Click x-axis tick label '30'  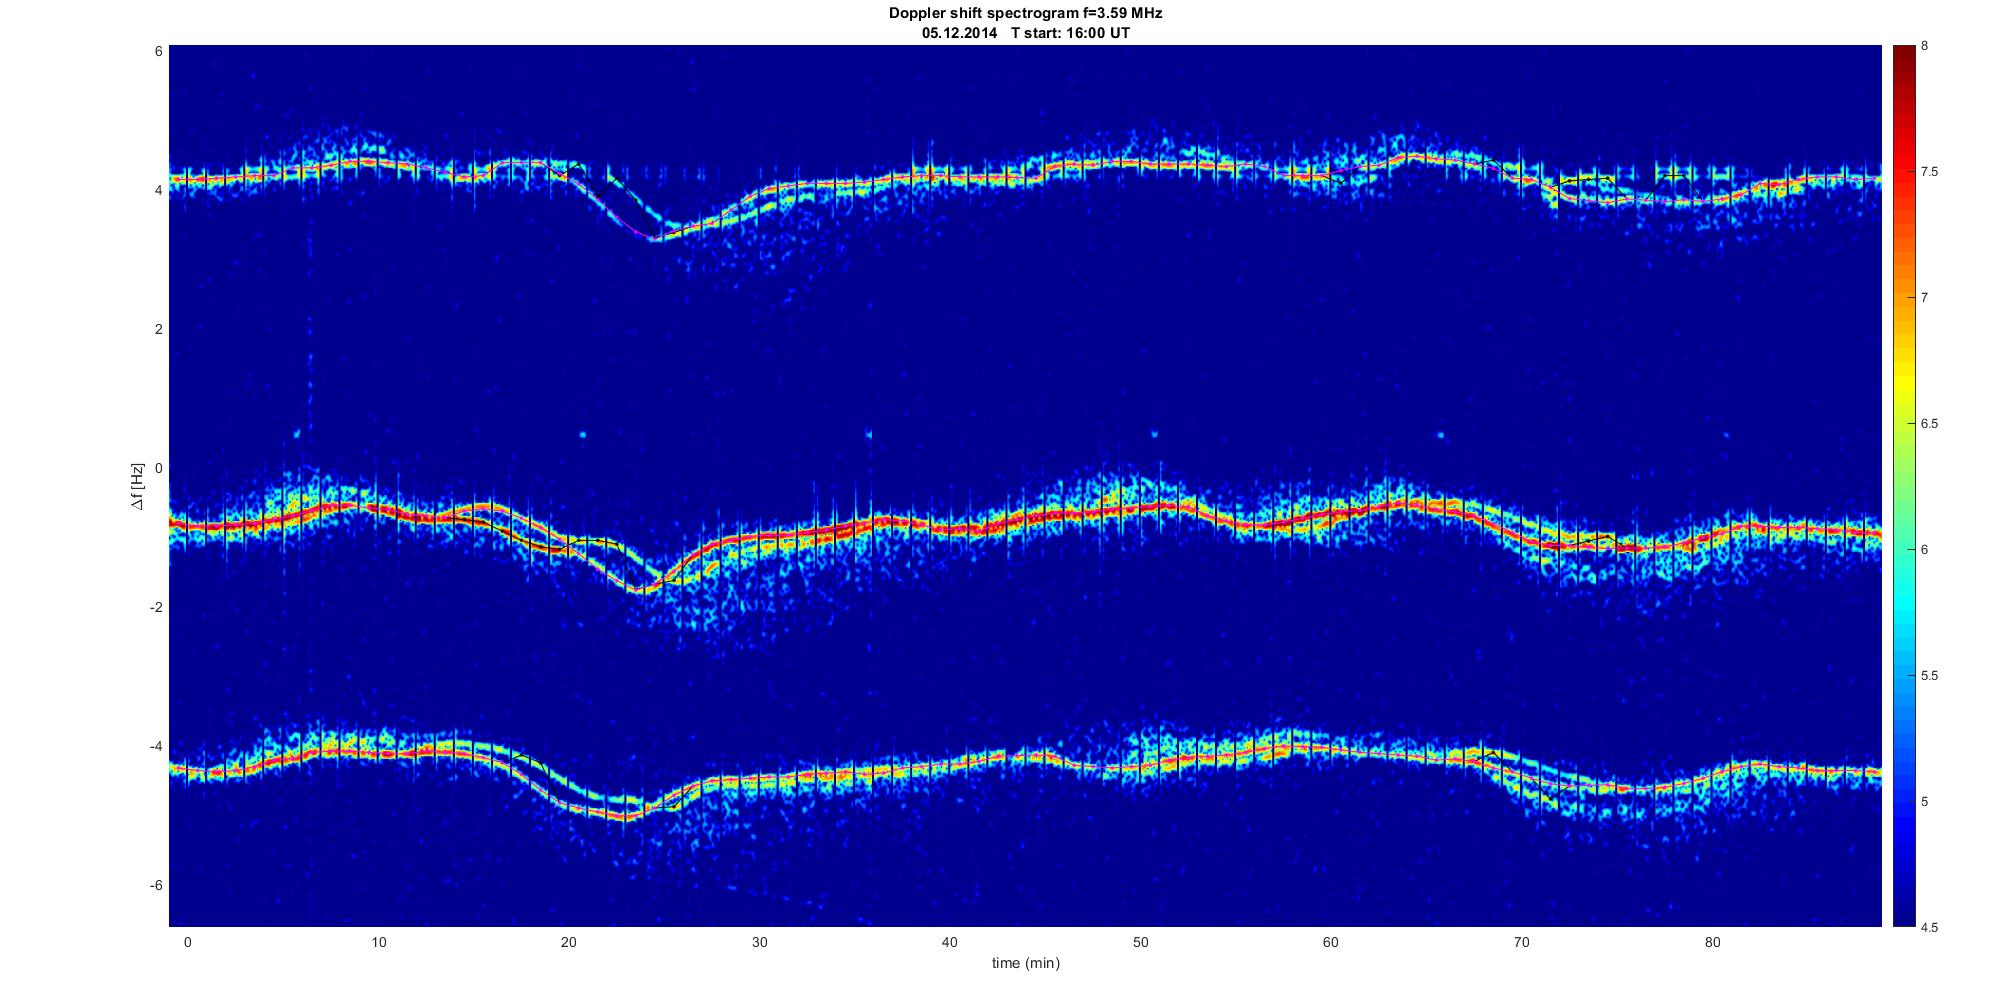[759, 942]
